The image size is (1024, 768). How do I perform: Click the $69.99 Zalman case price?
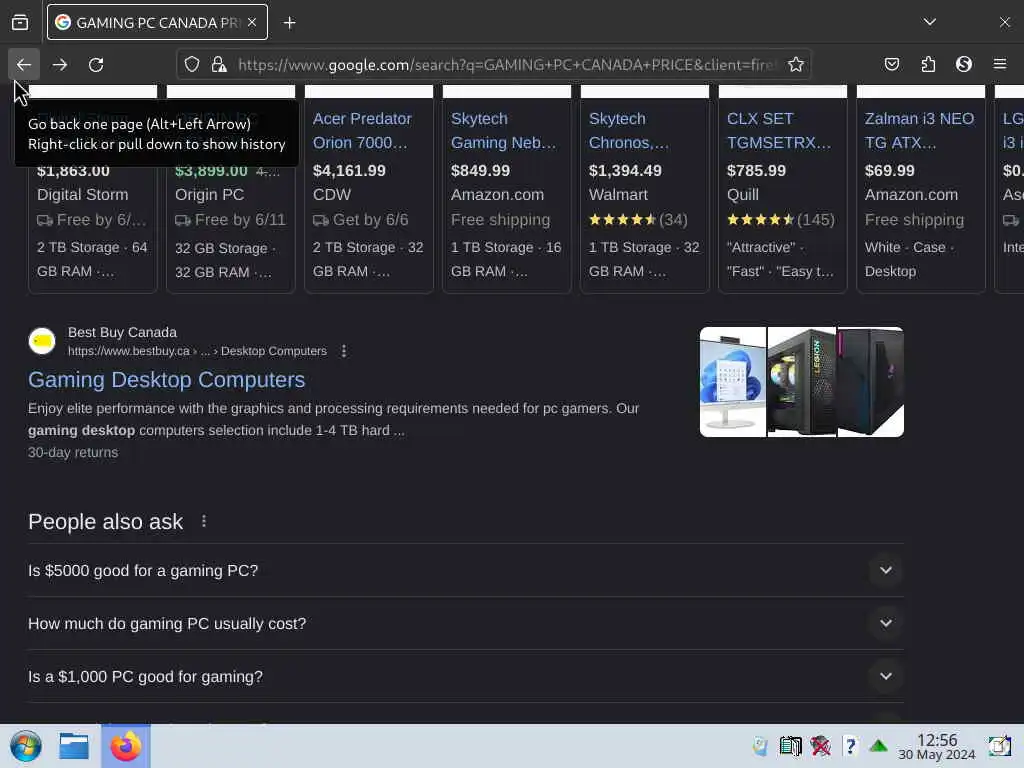pos(889,170)
